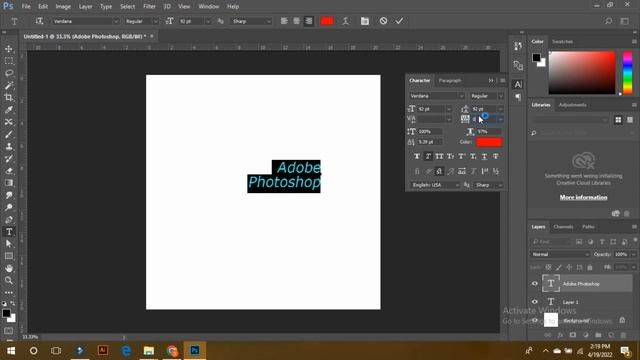Open Windows Start menu
640x360 pixels.
[11, 351]
